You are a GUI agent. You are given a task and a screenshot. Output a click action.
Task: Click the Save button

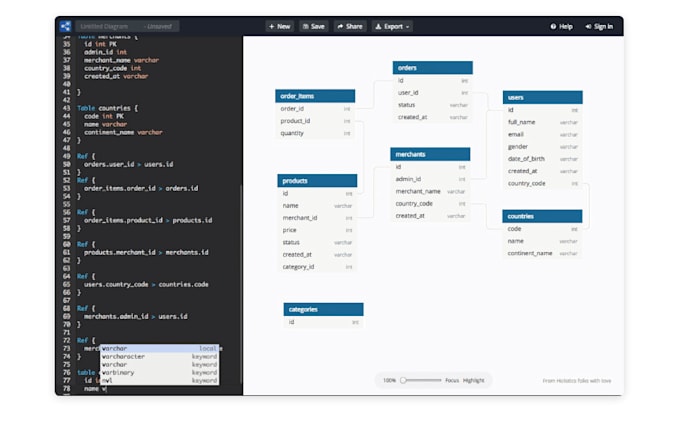pos(314,26)
